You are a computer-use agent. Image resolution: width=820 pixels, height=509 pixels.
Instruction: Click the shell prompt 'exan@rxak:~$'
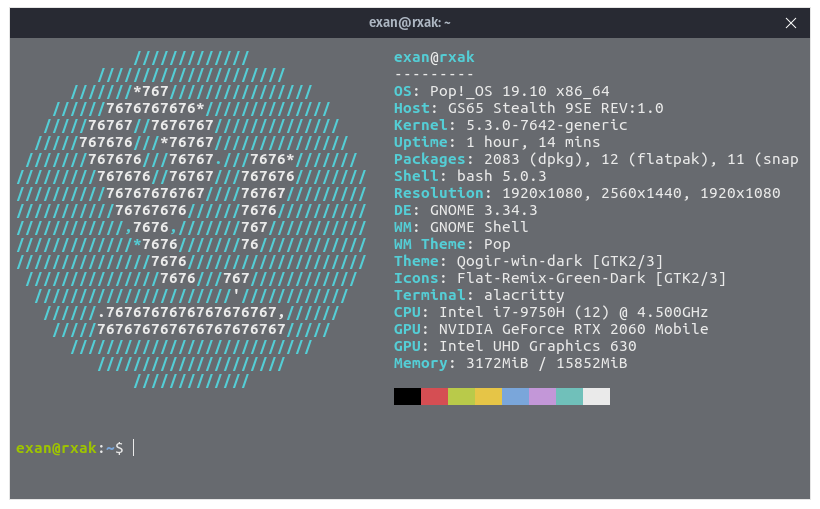coord(70,448)
